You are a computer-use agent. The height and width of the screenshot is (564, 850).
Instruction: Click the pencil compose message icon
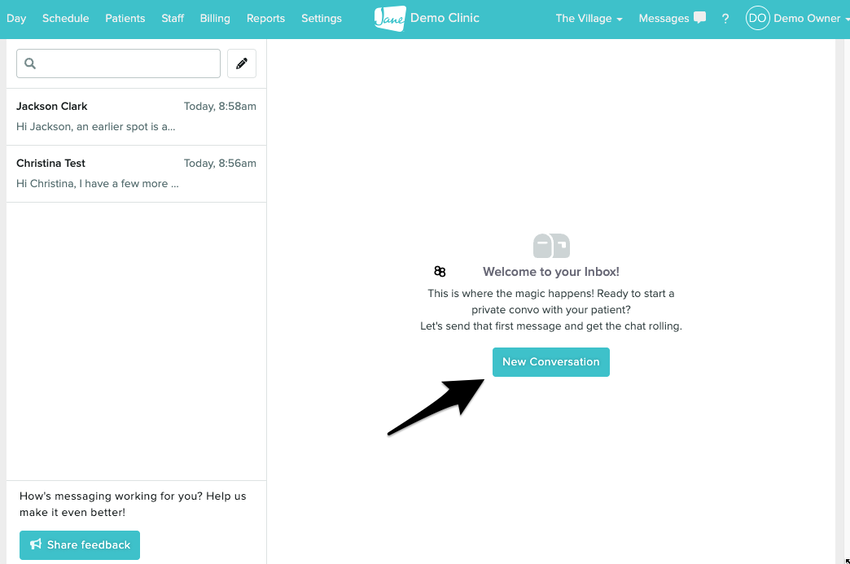coord(241,64)
